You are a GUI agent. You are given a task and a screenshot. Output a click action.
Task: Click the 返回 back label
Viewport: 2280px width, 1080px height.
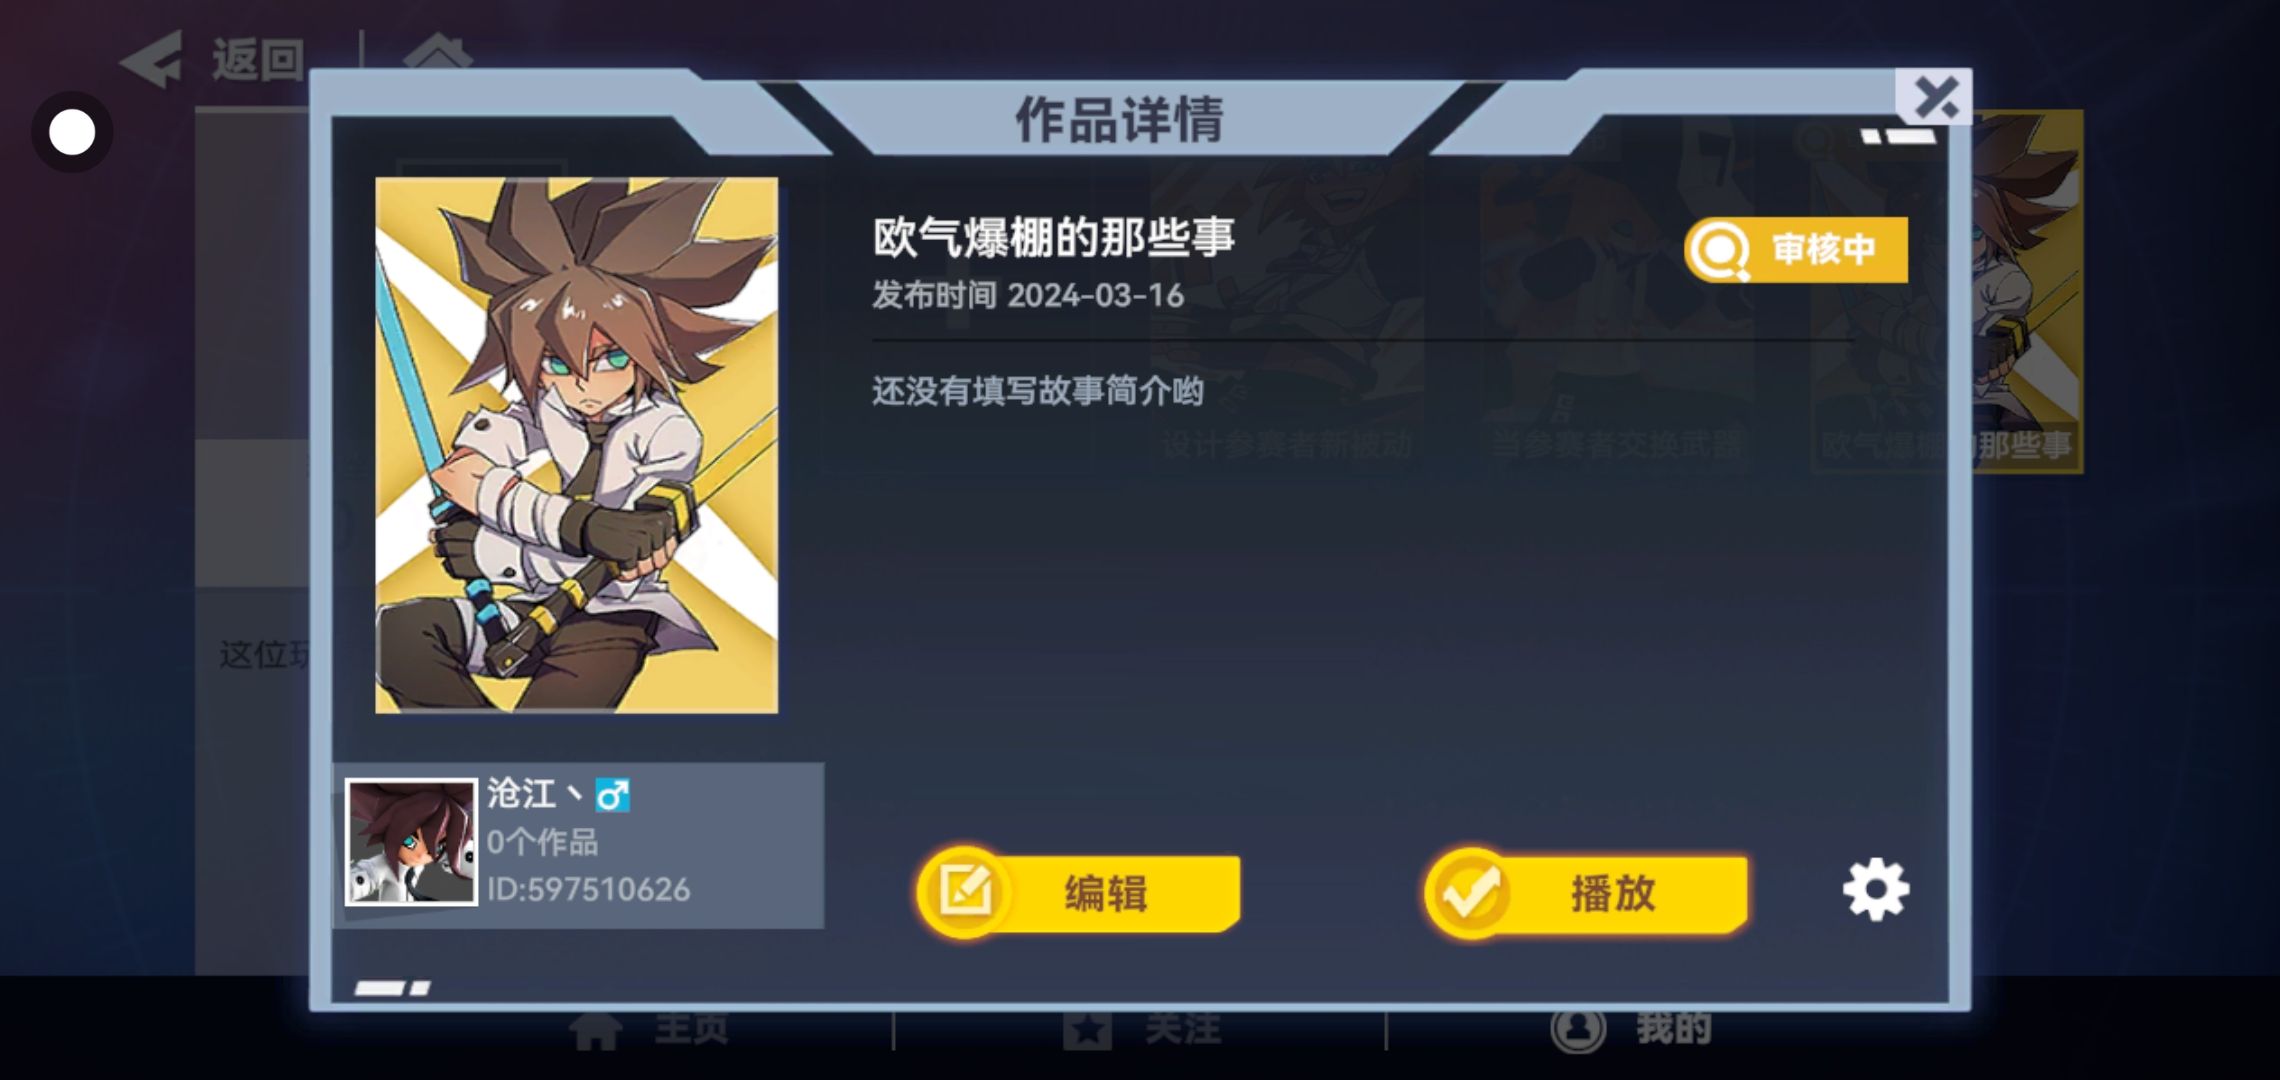tap(257, 60)
